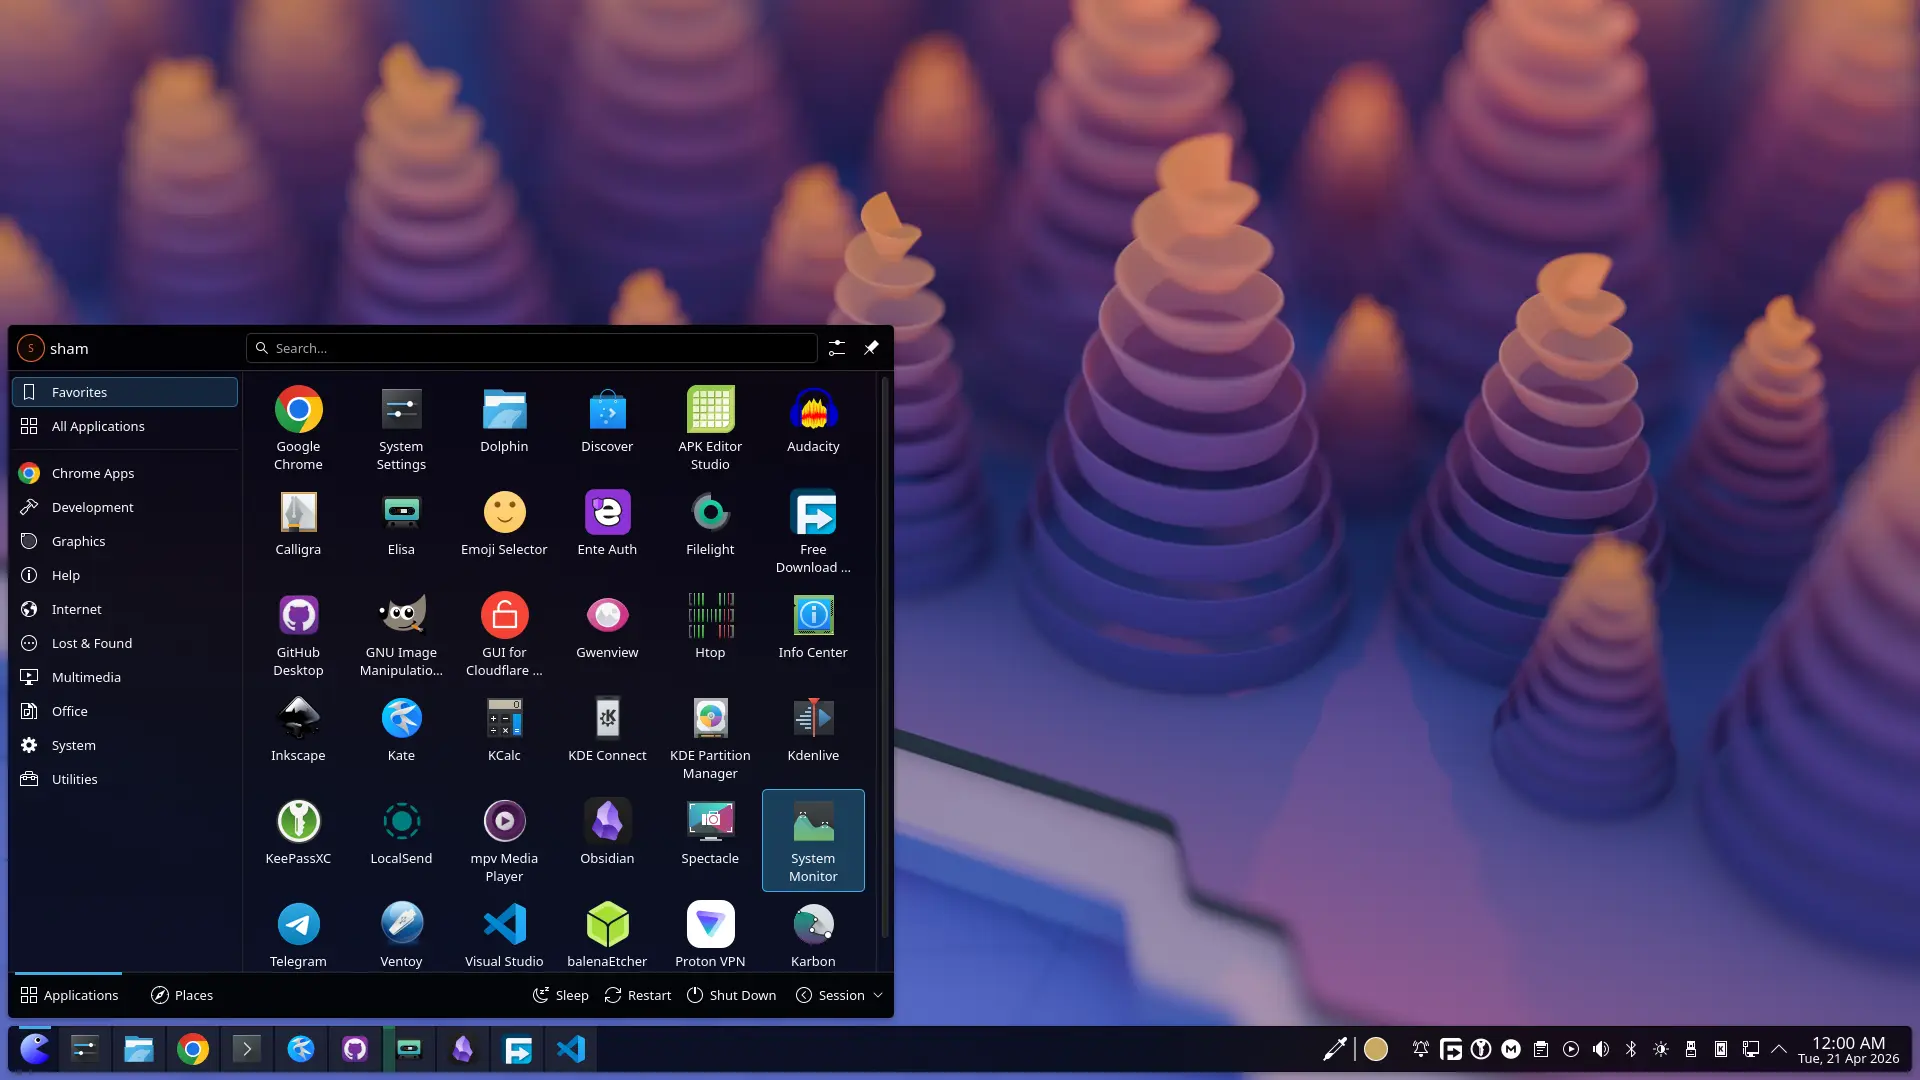Expand hidden system tray icons
Screen dimensions: 1920x1080
tap(1779, 1049)
